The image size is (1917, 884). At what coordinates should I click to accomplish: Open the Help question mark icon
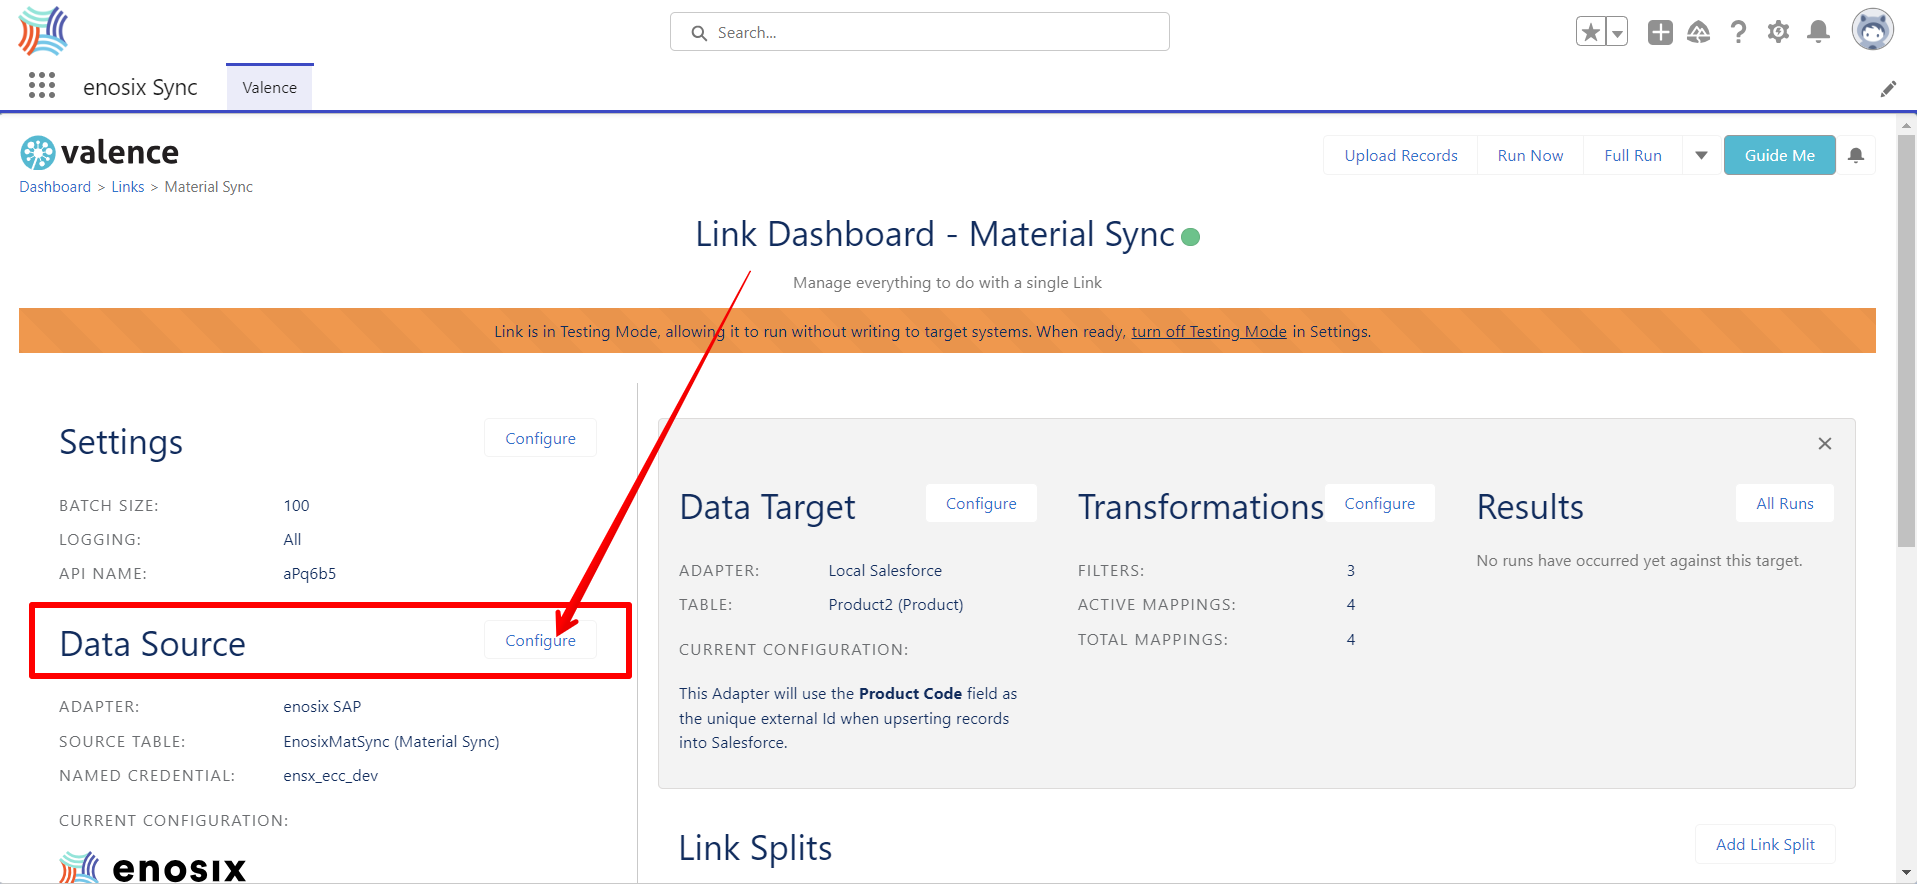pyautogui.click(x=1739, y=32)
